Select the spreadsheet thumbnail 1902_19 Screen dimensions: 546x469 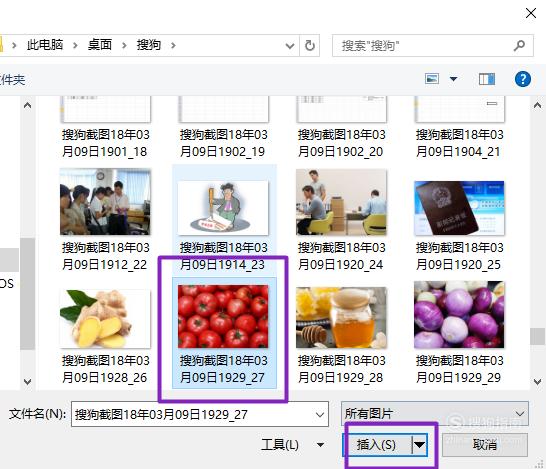point(223,109)
